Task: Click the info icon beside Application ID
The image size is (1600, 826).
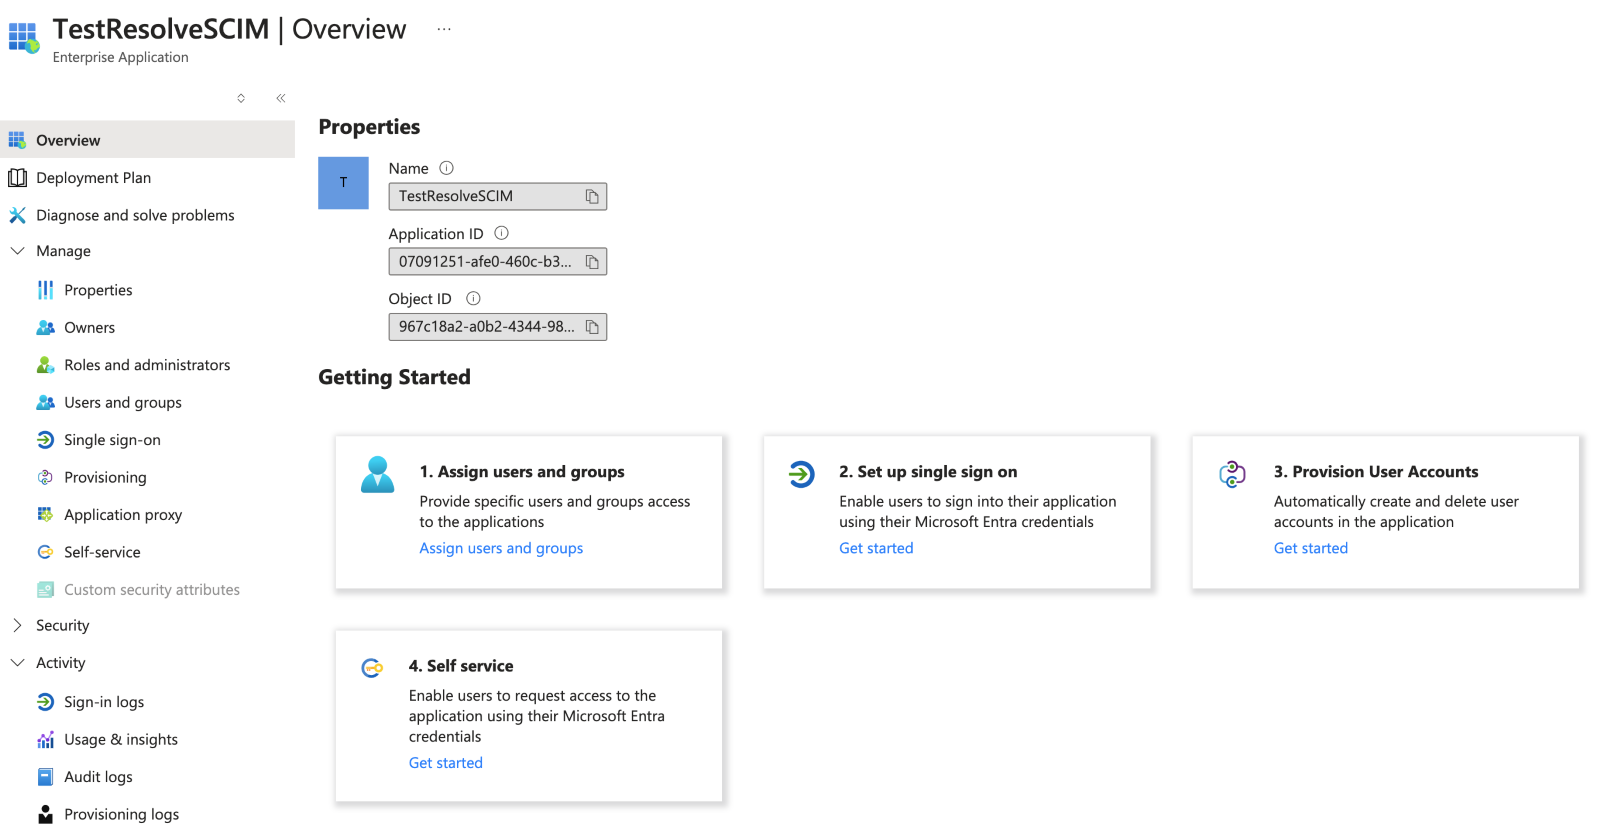Action: 502,233
